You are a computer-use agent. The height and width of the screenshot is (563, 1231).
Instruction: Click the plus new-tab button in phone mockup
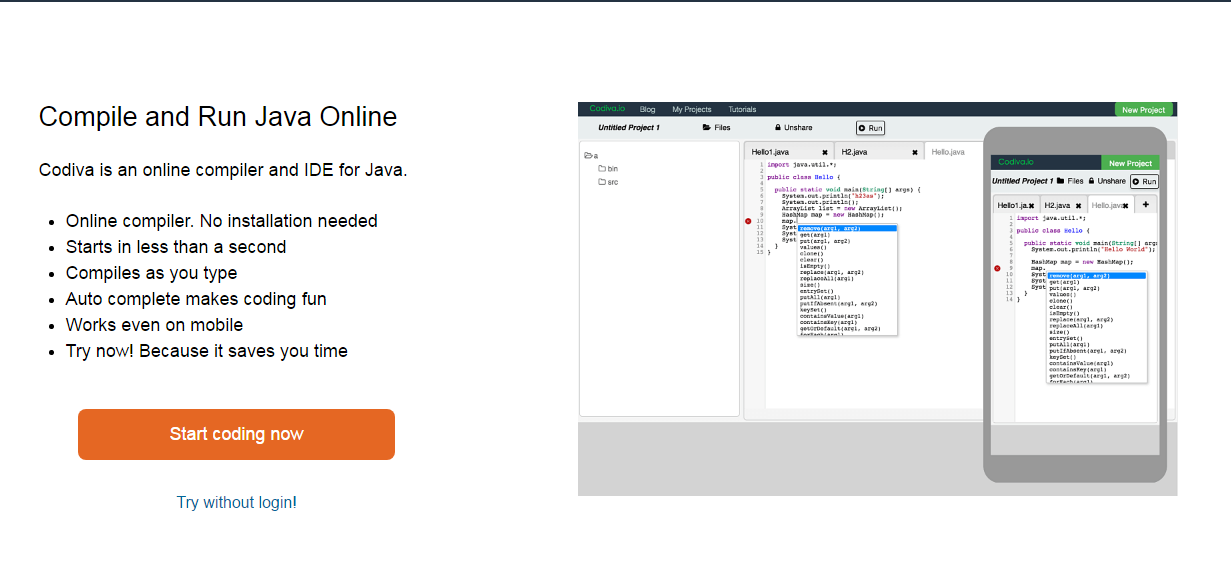[x=1145, y=204]
